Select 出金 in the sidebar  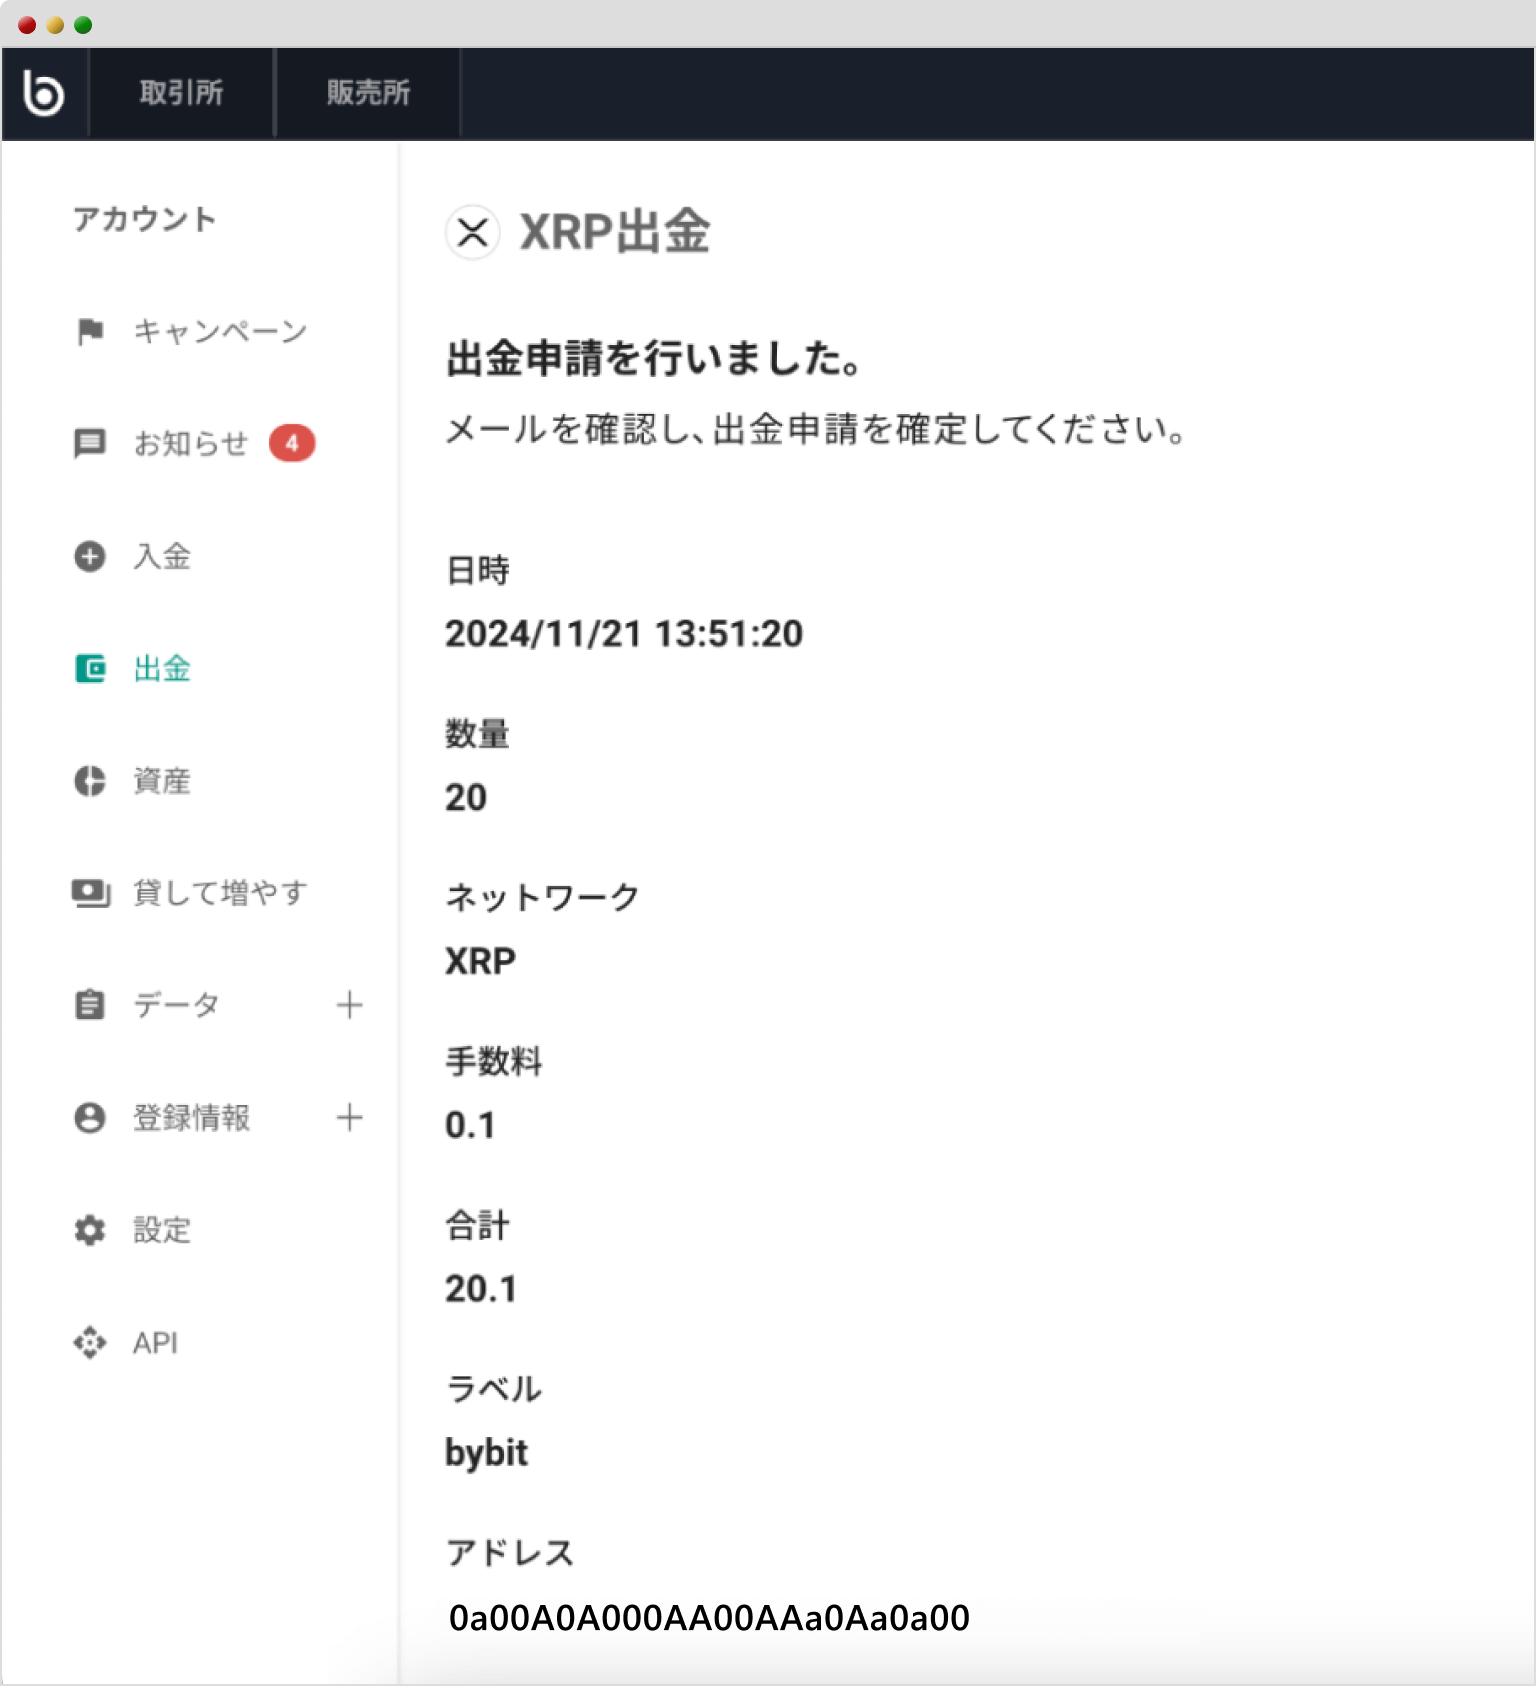(x=162, y=668)
